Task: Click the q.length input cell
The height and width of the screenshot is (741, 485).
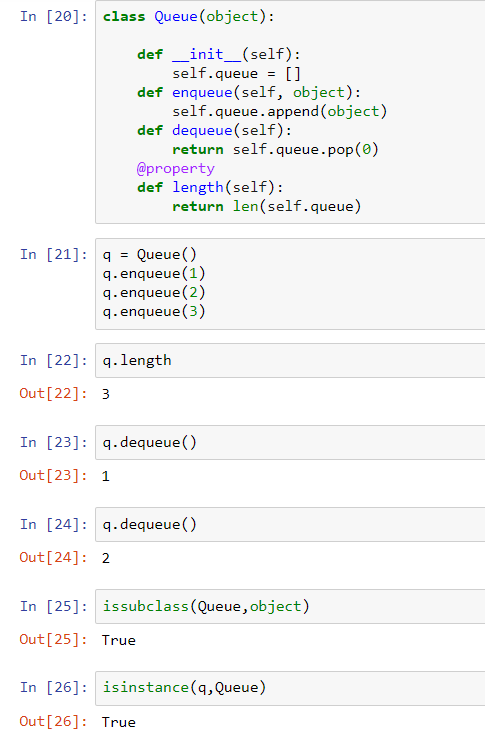Action: 290,361
